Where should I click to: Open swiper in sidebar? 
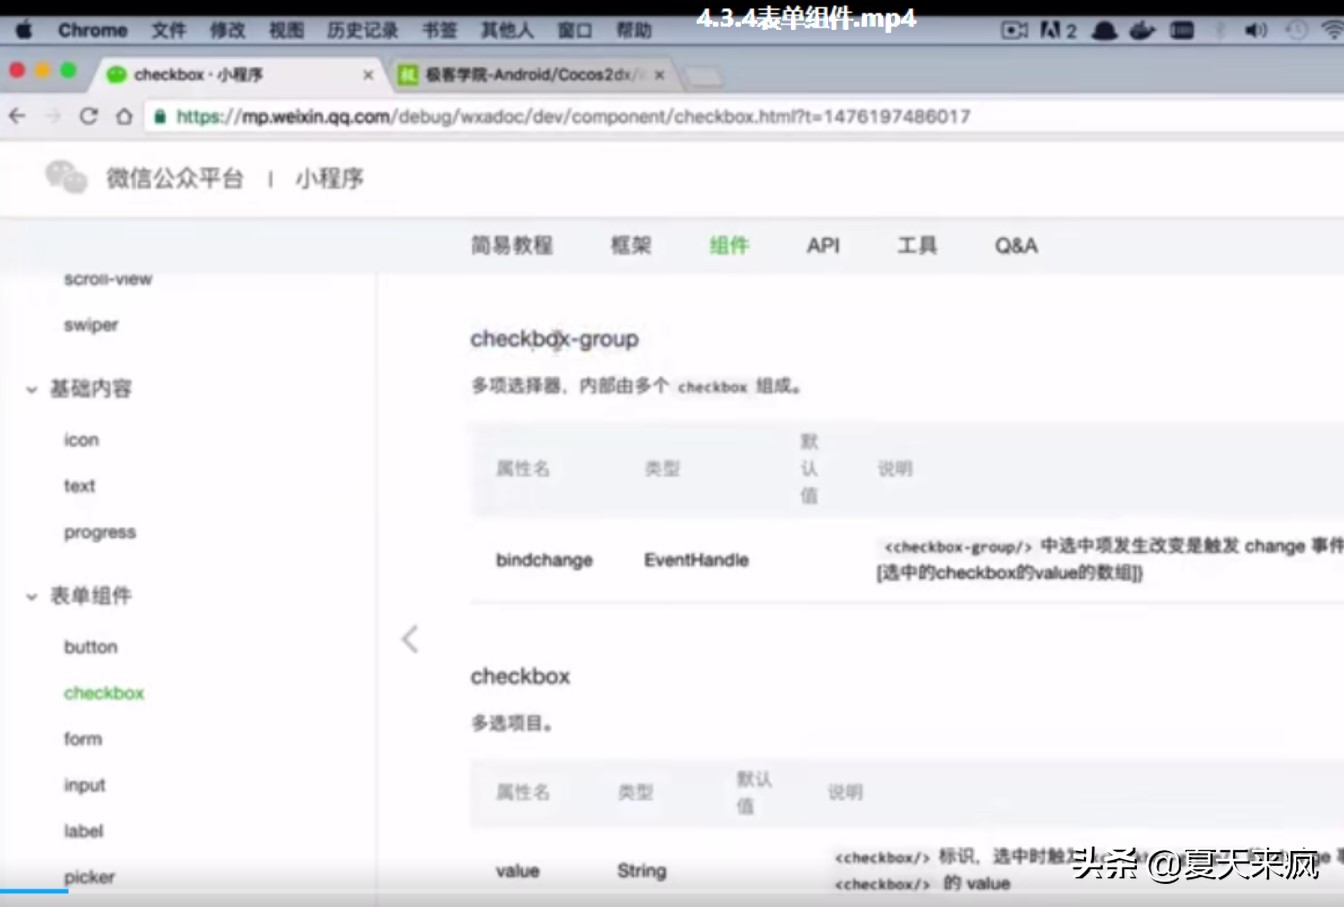[x=91, y=325]
